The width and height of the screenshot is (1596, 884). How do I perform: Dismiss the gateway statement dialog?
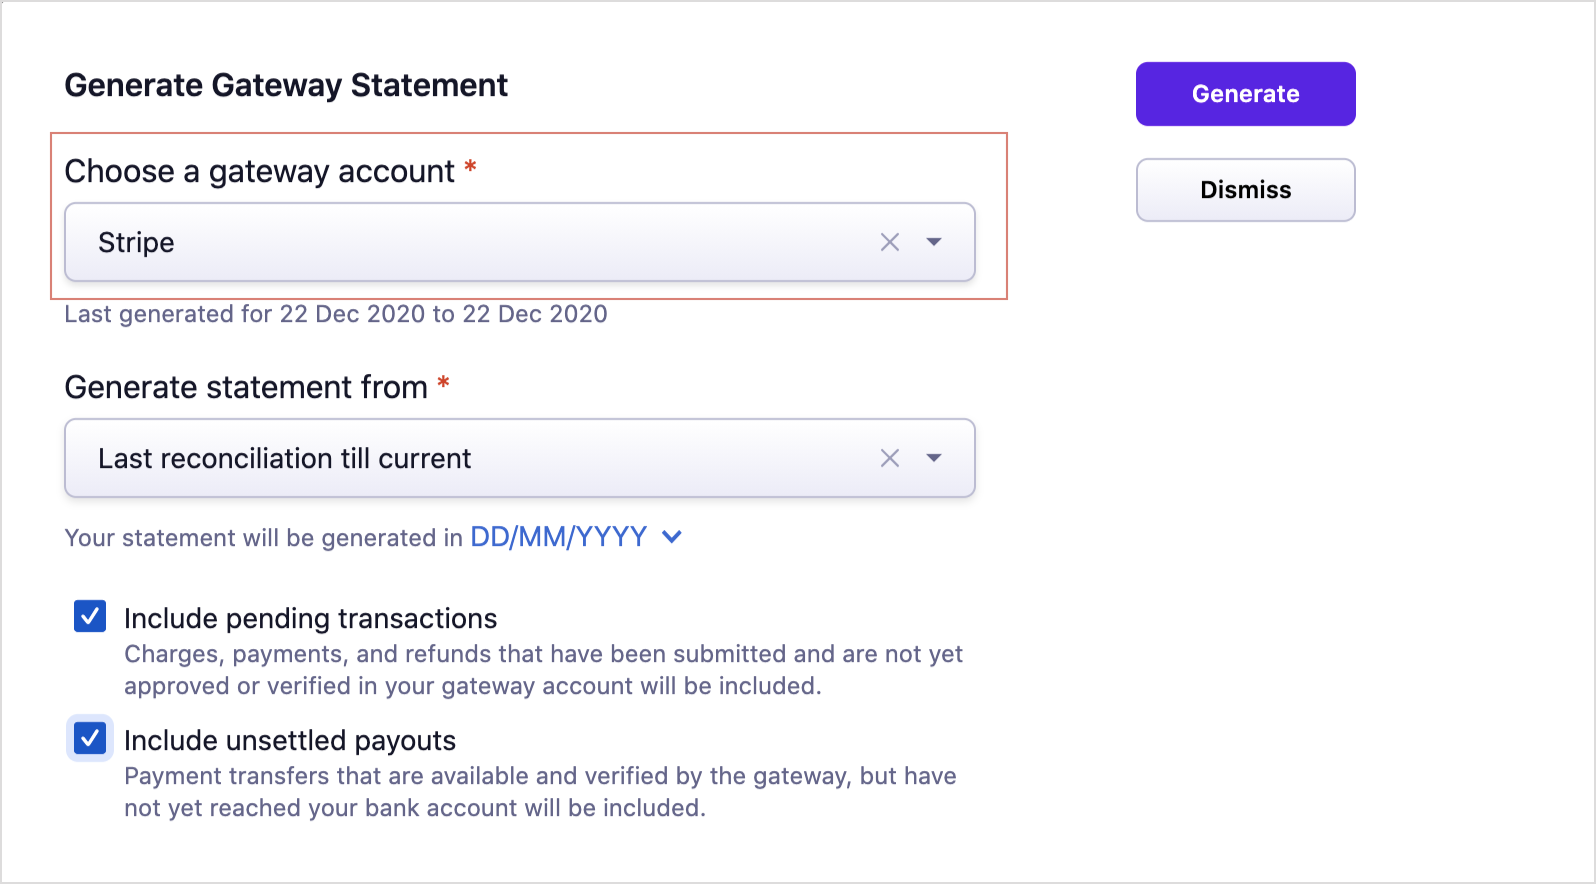click(1245, 190)
